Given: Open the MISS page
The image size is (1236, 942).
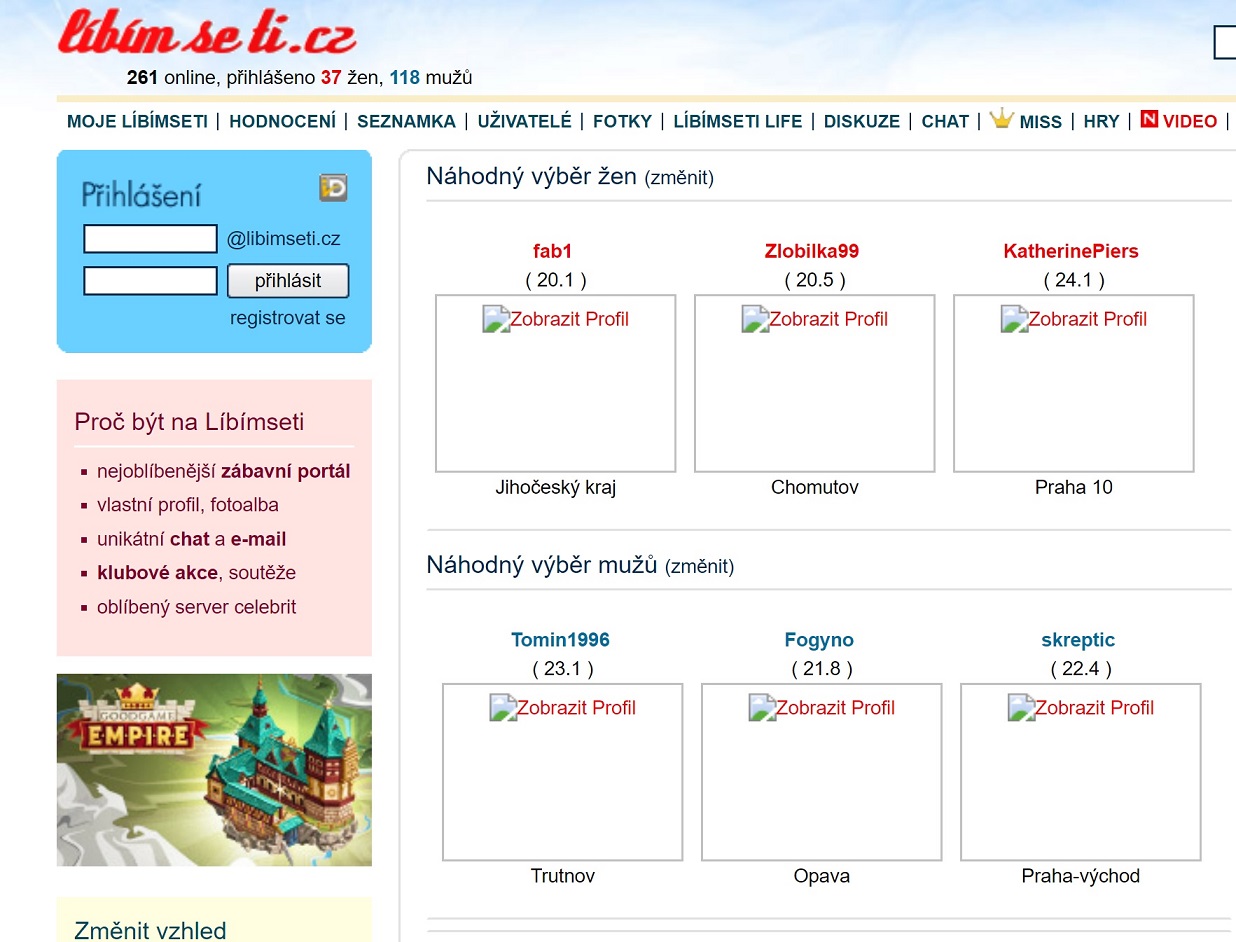Looking at the screenshot, I should pyautogui.click(x=1040, y=122).
